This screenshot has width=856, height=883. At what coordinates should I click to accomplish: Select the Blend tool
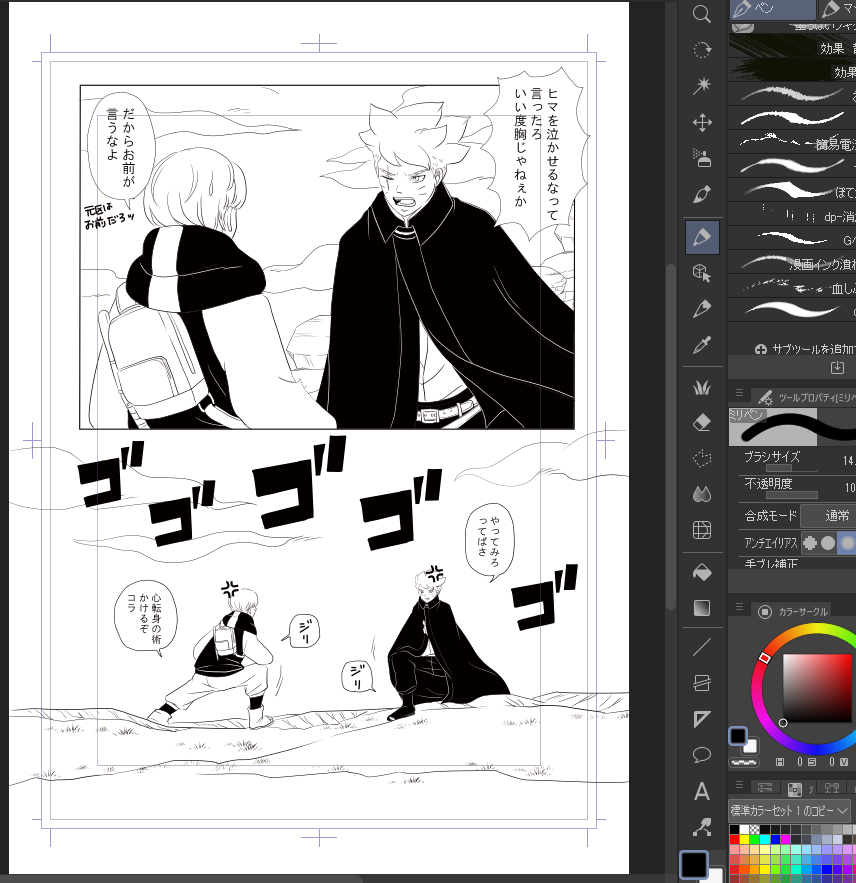pos(702,494)
